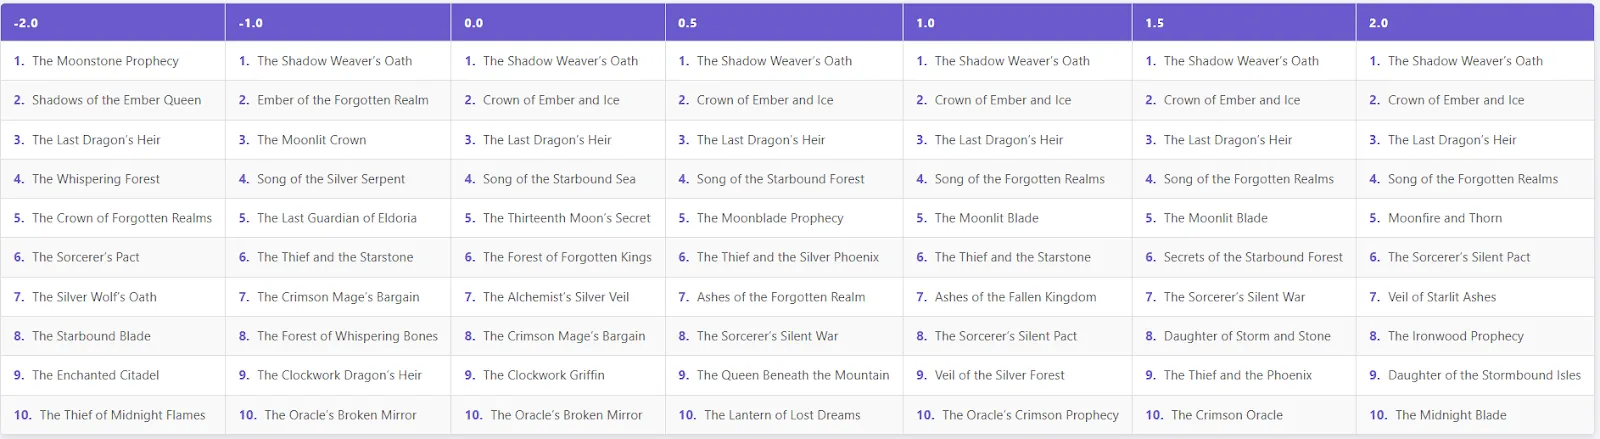The image size is (1600, 439).
Task: Select 'Veil of the Silver Forest' cell
Action: [x=999, y=375]
